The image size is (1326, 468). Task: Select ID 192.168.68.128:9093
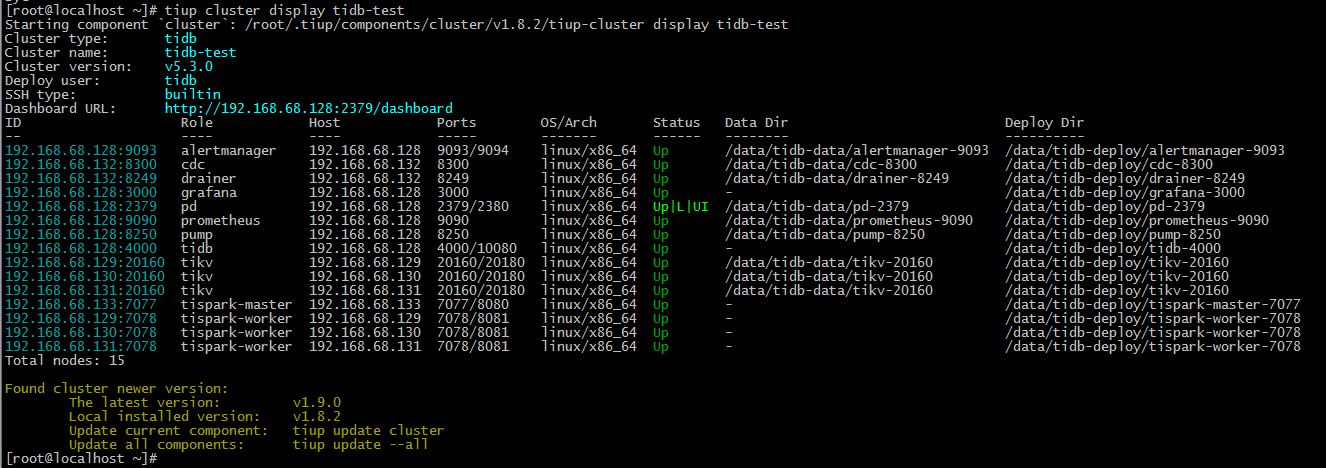(x=81, y=150)
